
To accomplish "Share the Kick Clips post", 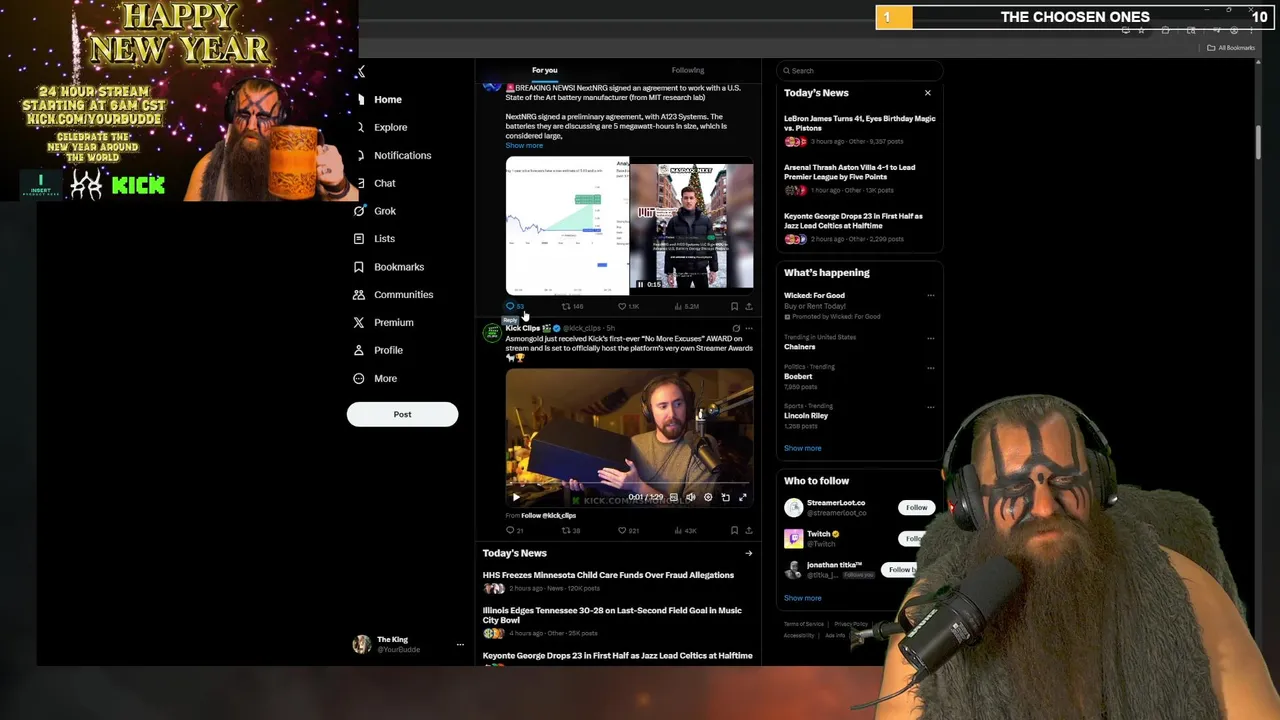I will click(x=749, y=531).
